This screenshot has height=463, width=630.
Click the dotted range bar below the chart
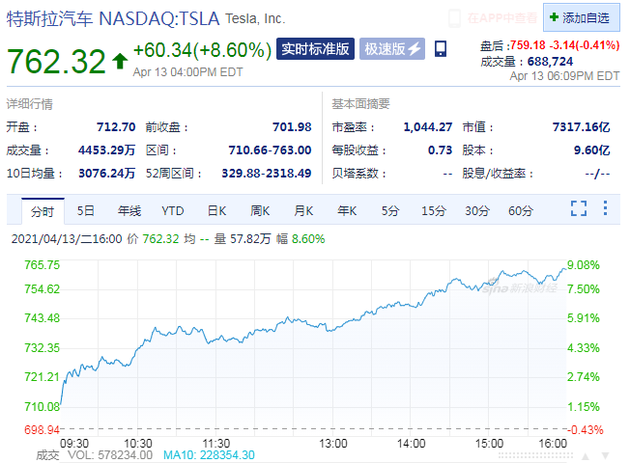[x=536, y=456]
